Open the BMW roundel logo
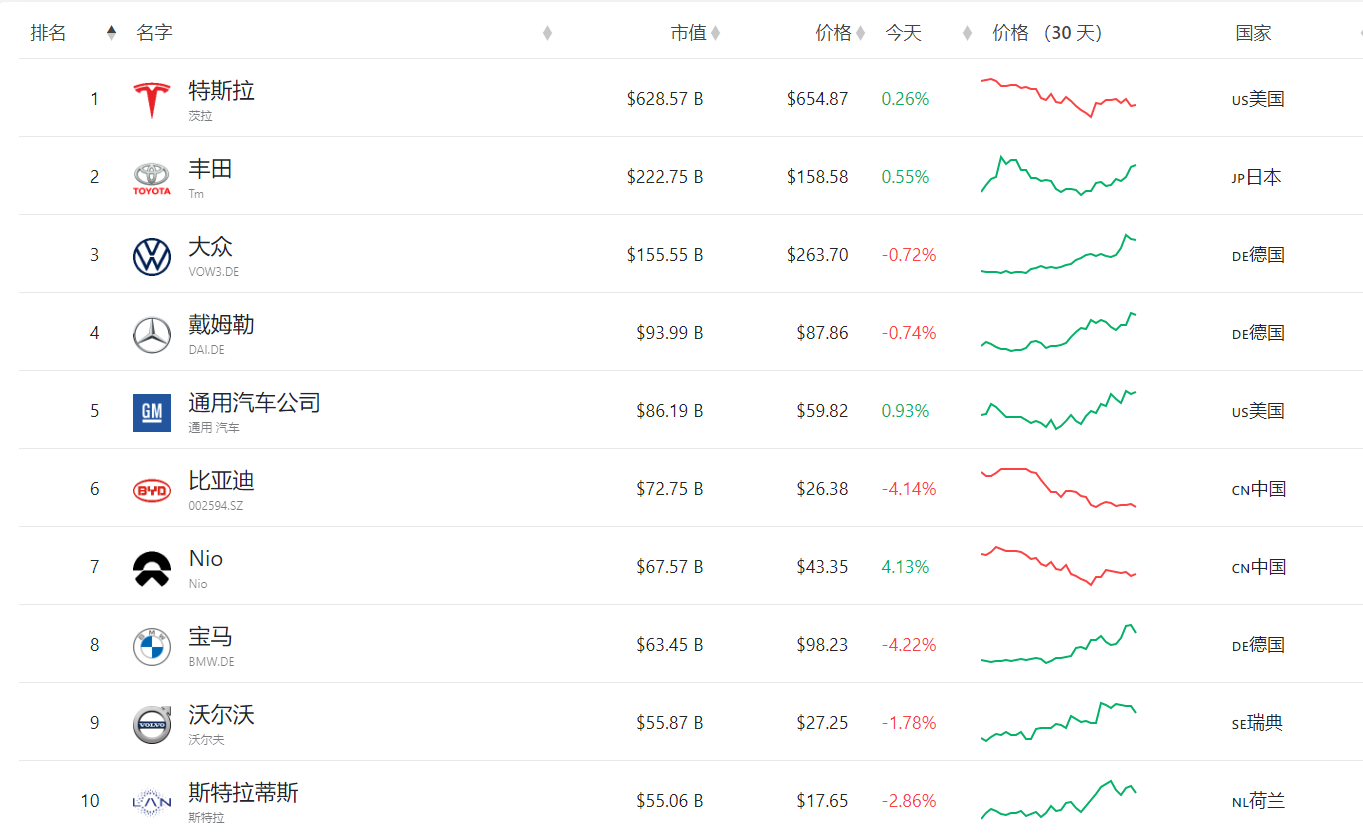Screen dimensions: 1363x838 (x=152, y=646)
